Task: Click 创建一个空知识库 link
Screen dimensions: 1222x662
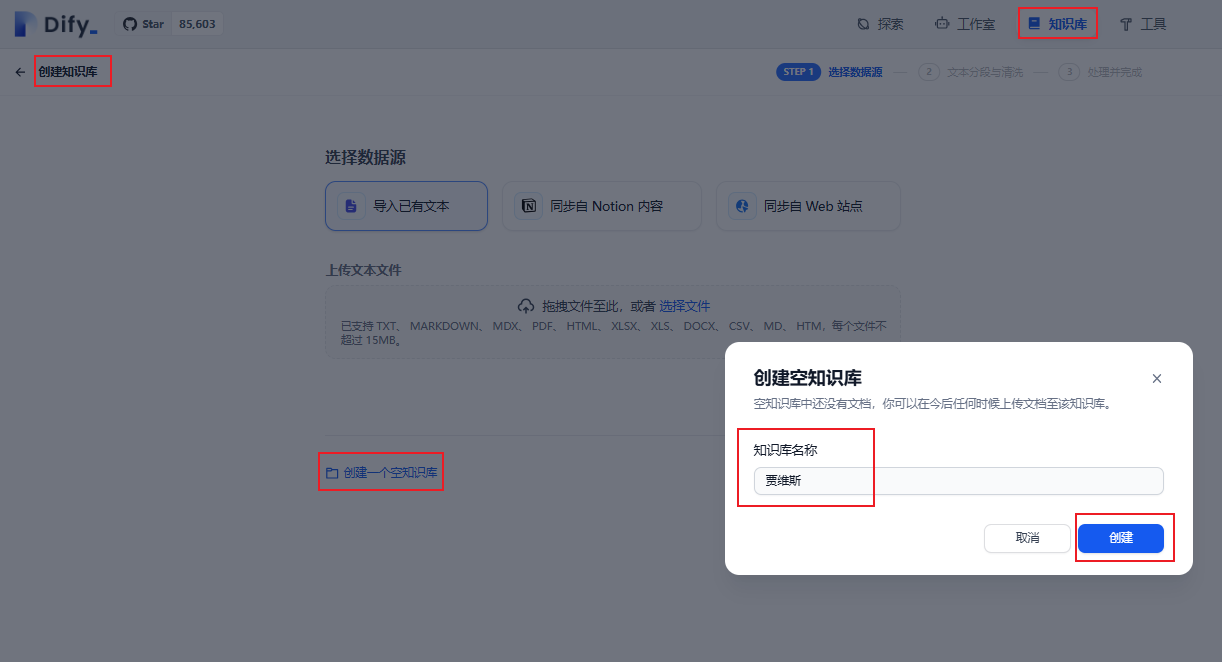Action: click(x=391, y=472)
